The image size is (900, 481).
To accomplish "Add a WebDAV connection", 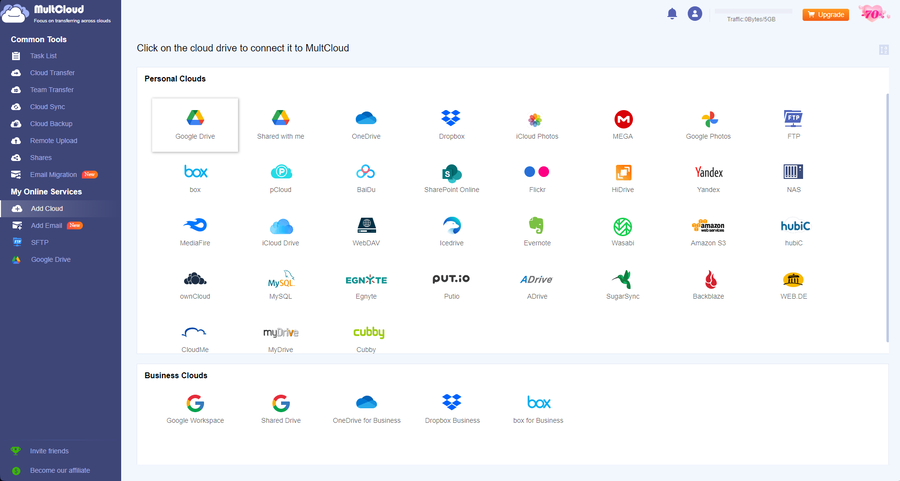I will (x=366, y=231).
